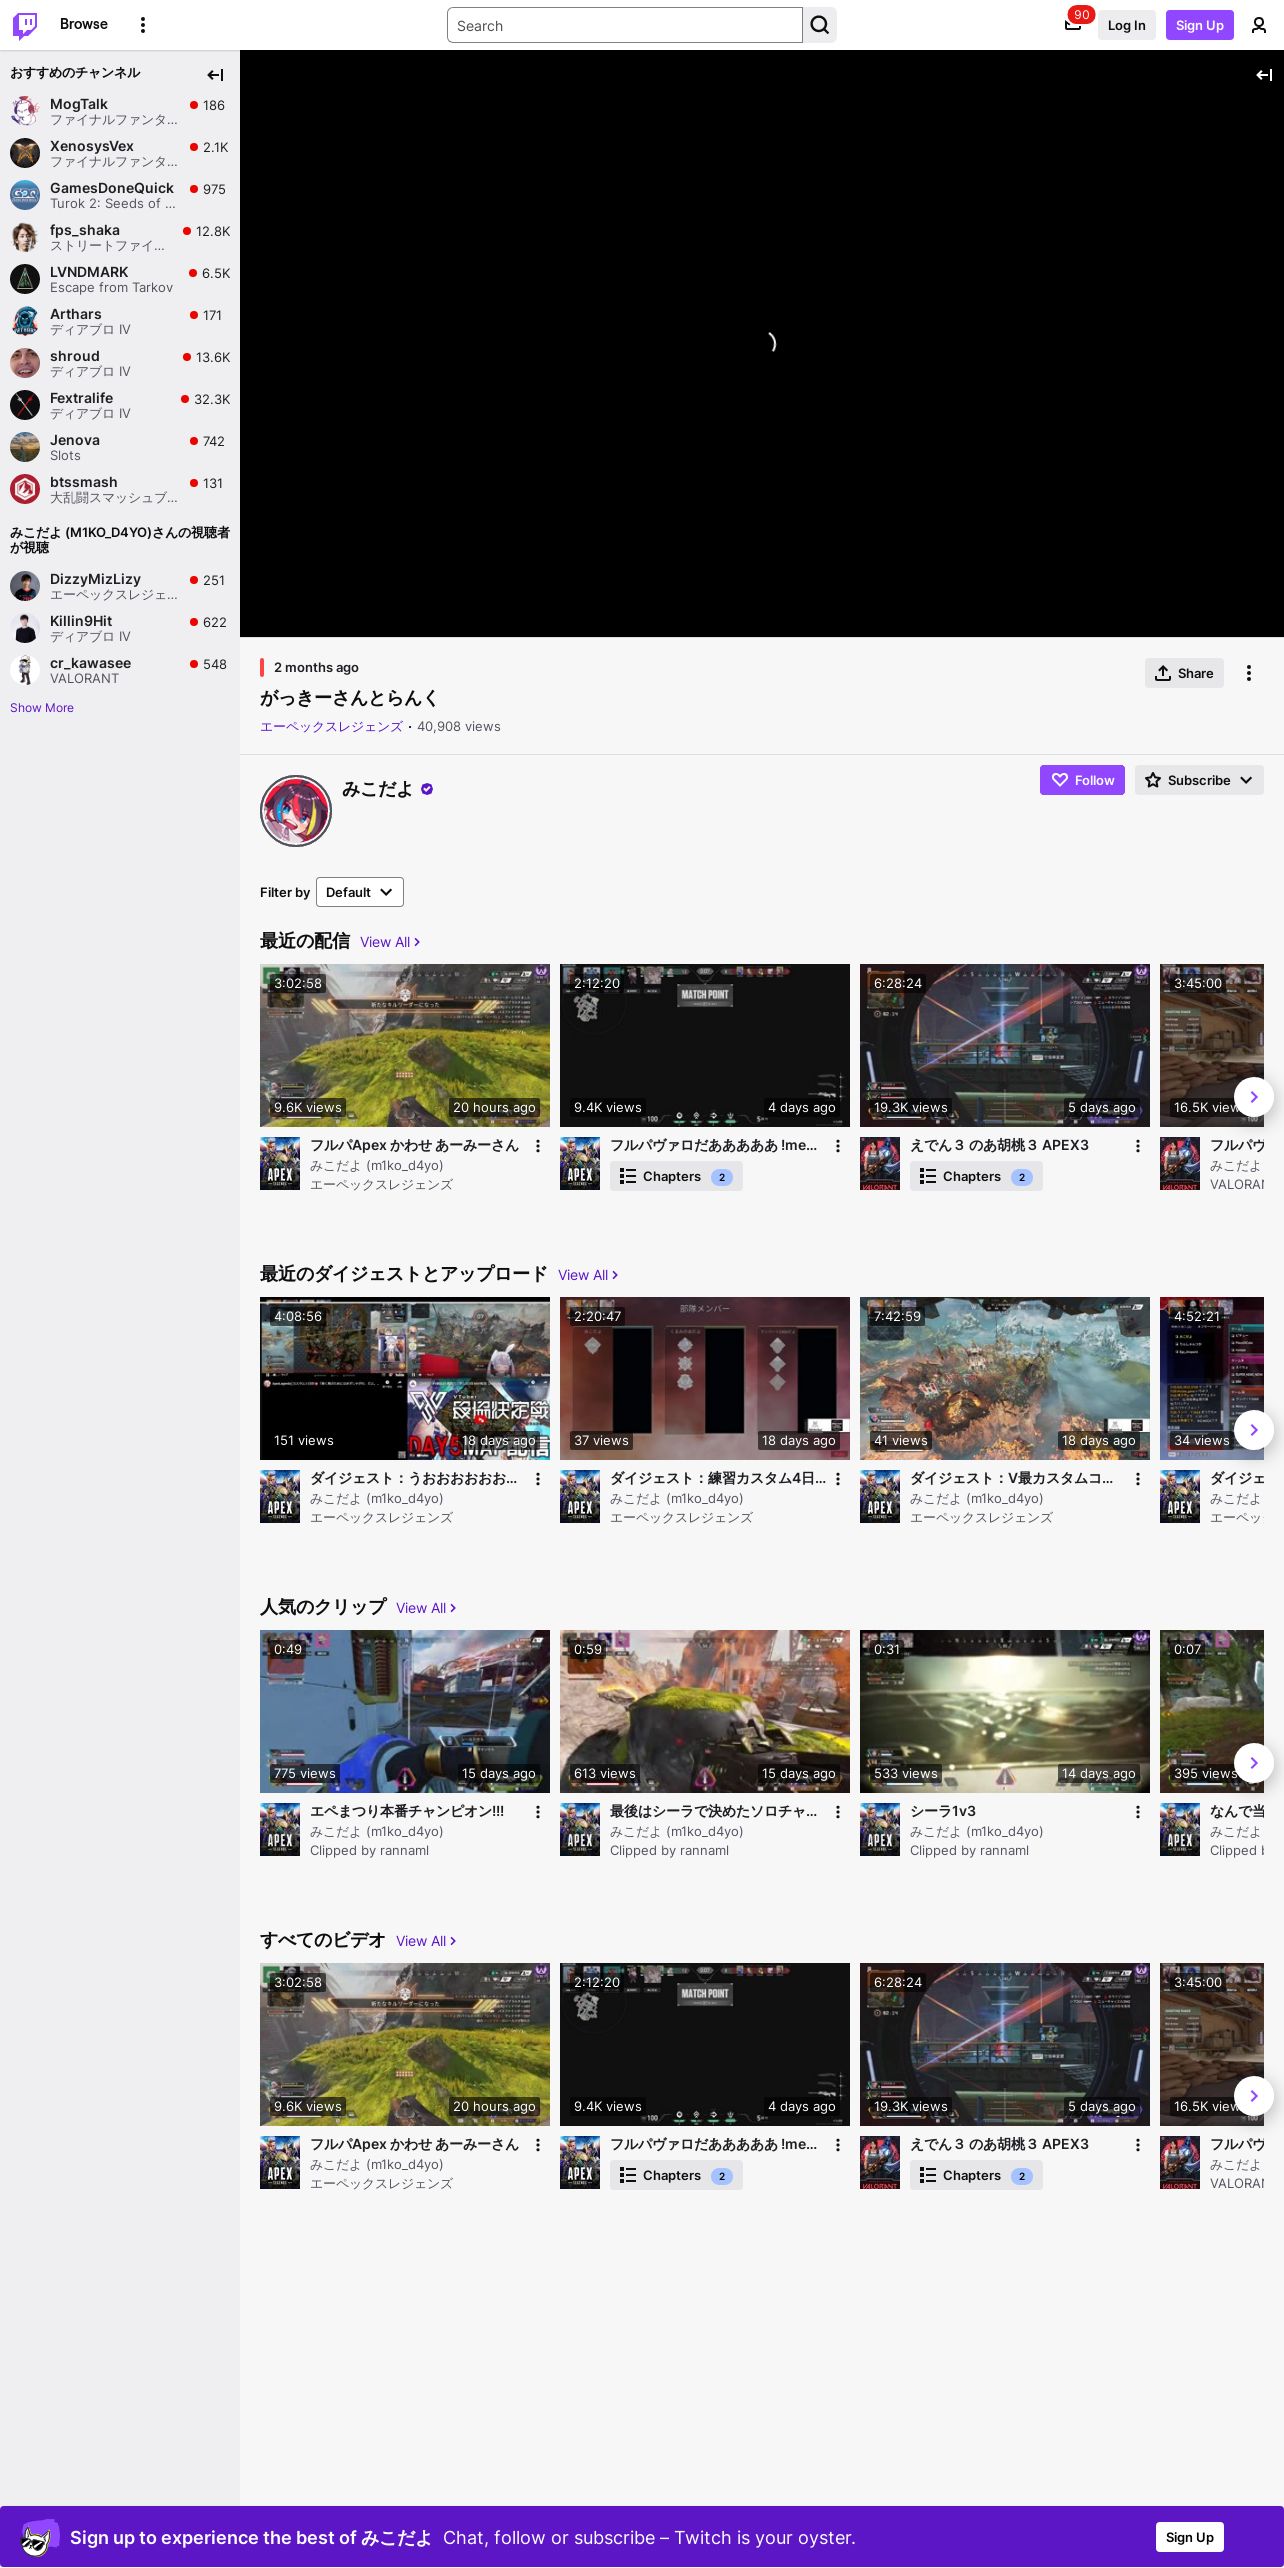Expand Chapters for フルパヴァロ in すべてのビデオ

point(676,2176)
